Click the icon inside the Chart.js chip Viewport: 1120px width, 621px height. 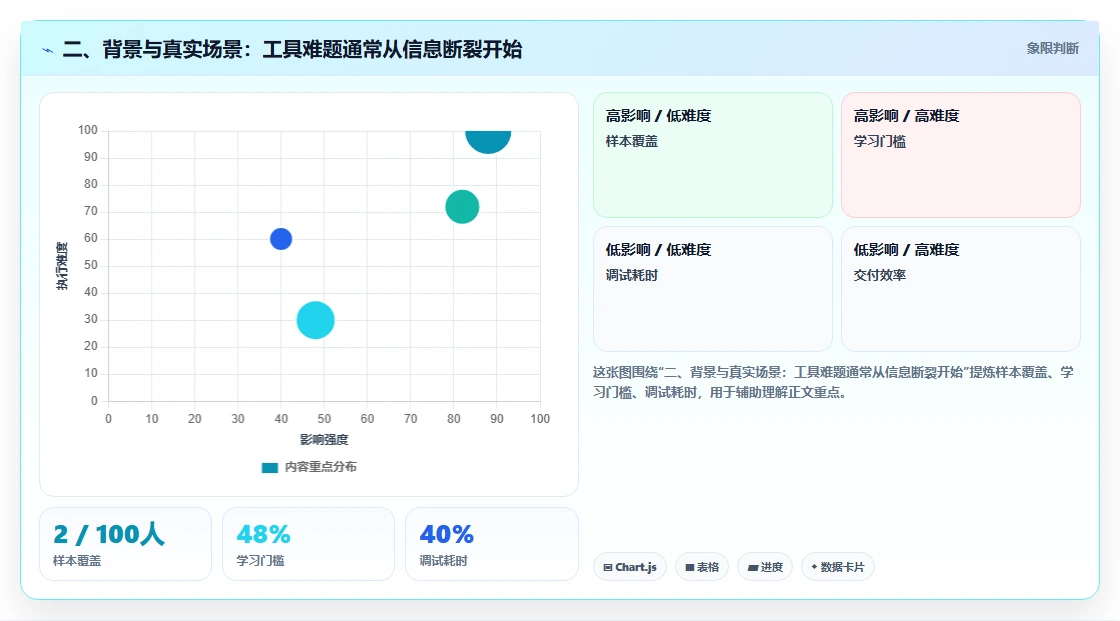608,567
